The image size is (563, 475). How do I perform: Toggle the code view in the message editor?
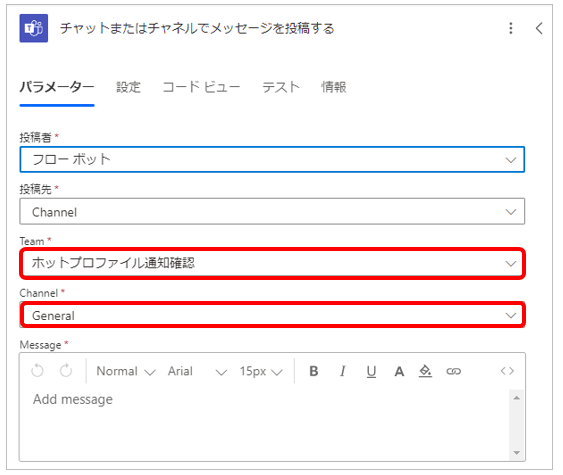coord(507,371)
